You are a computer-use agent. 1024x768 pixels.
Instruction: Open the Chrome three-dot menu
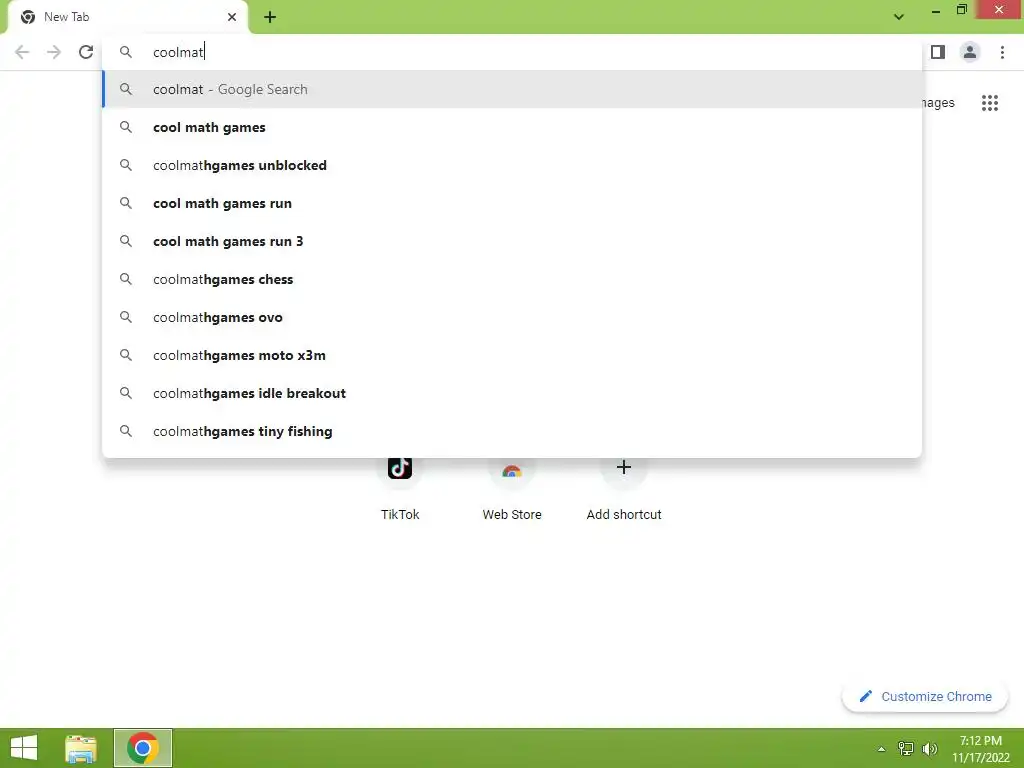click(x=1002, y=52)
